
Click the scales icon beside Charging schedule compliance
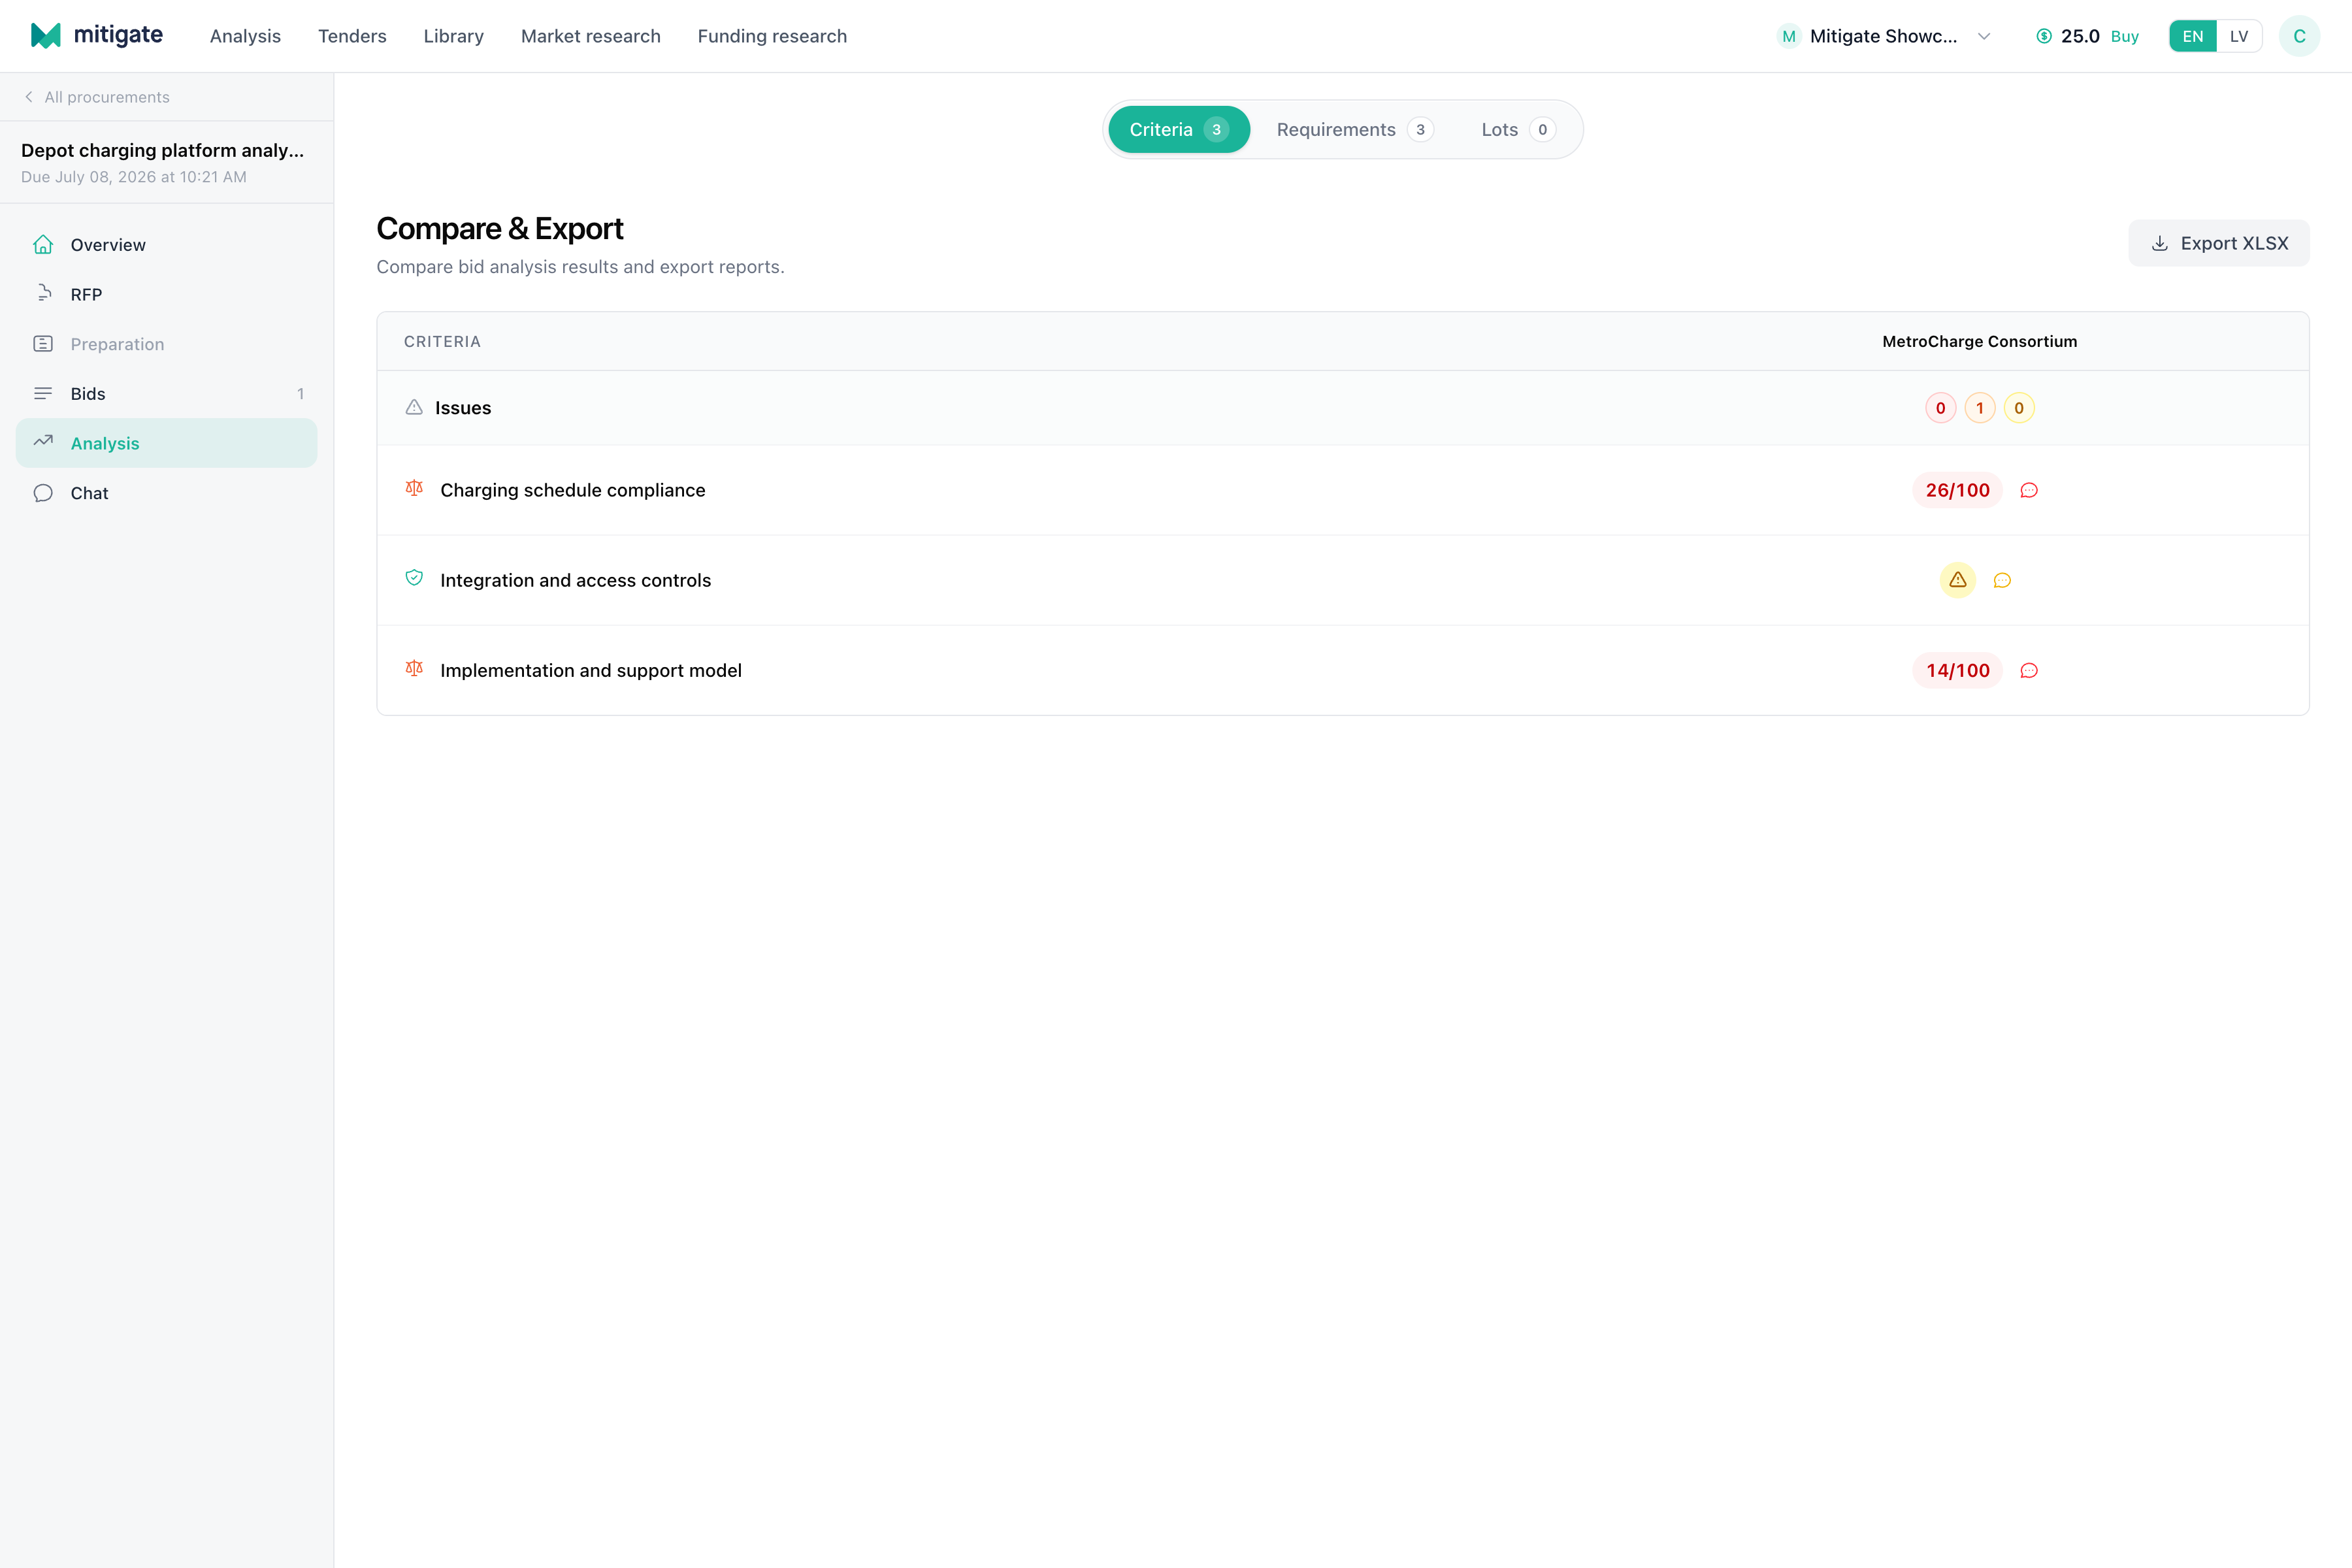(x=414, y=488)
